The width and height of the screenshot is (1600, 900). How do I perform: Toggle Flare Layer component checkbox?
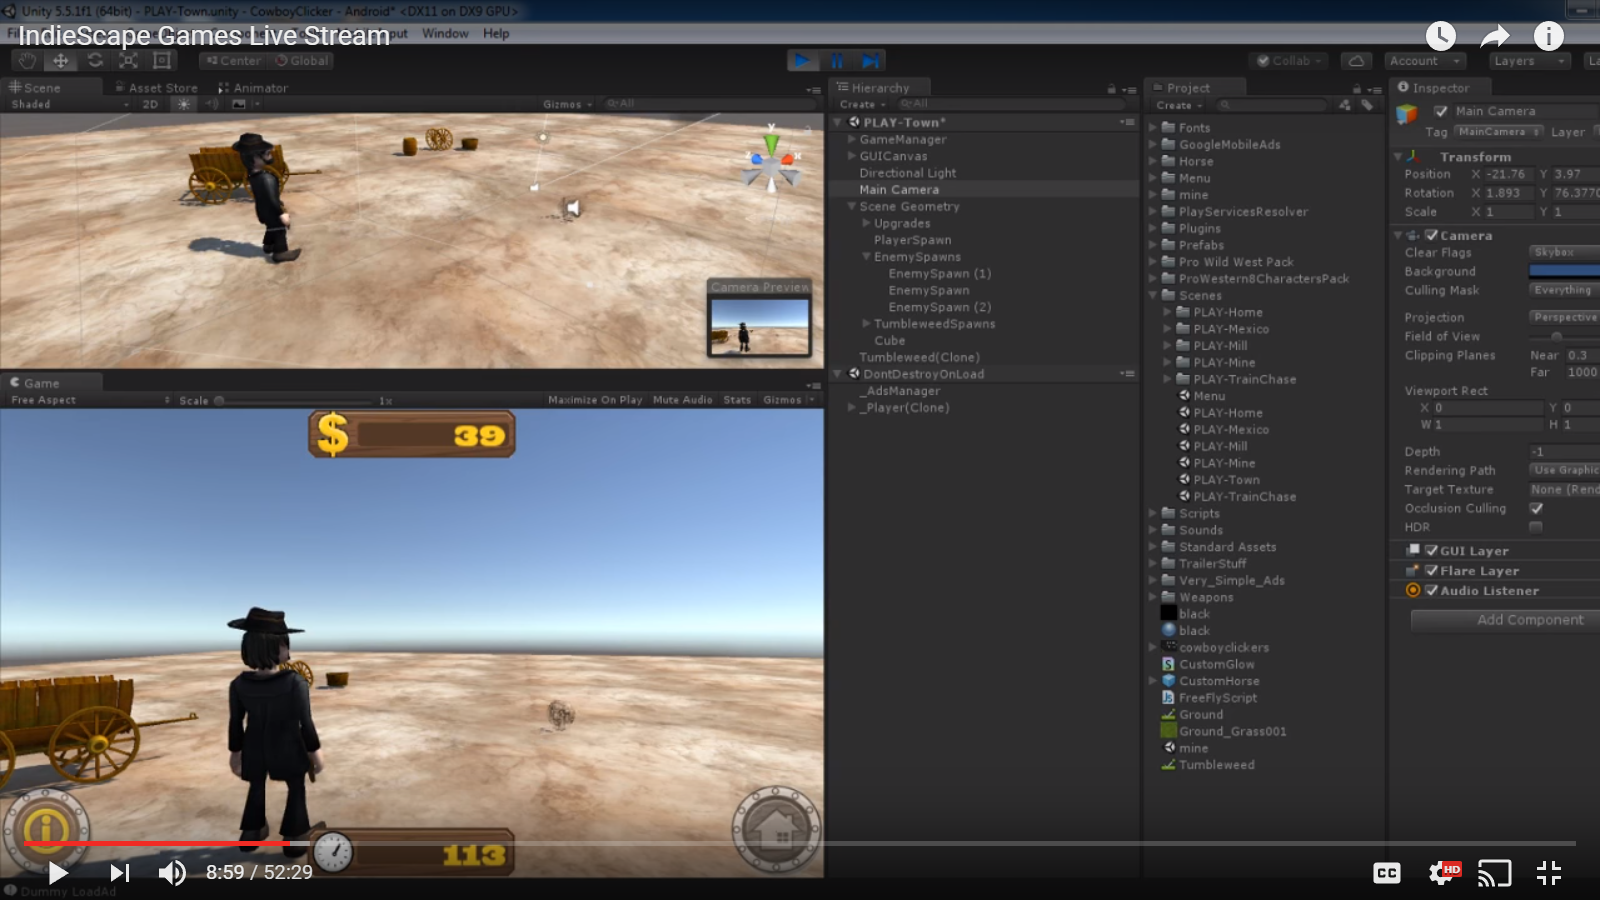[1432, 570]
